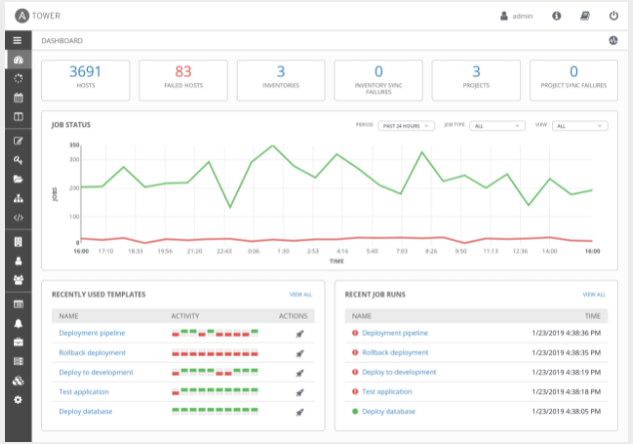Open Teams group icon in sidebar
The width and height of the screenshot is (633, 444).
coord(18,280)
